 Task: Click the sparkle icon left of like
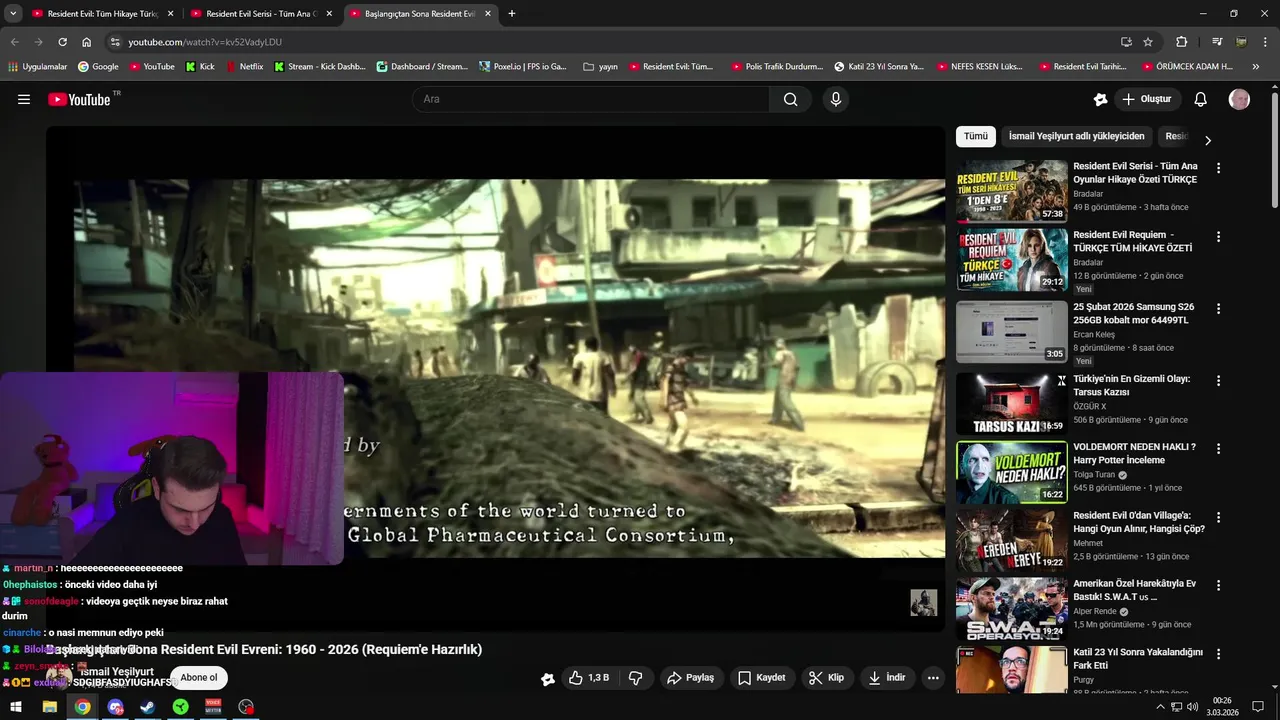548,678
